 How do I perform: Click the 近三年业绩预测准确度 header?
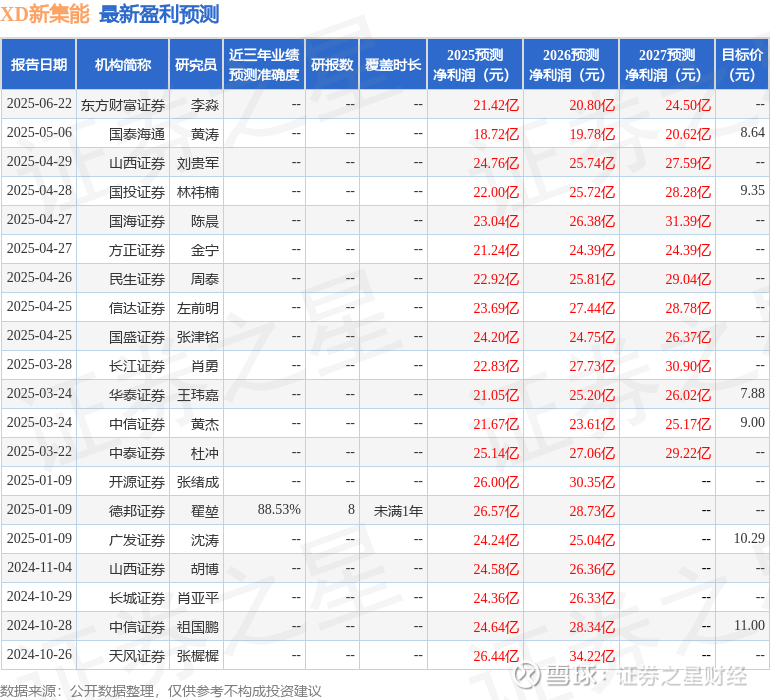click(x=264, y=64)
